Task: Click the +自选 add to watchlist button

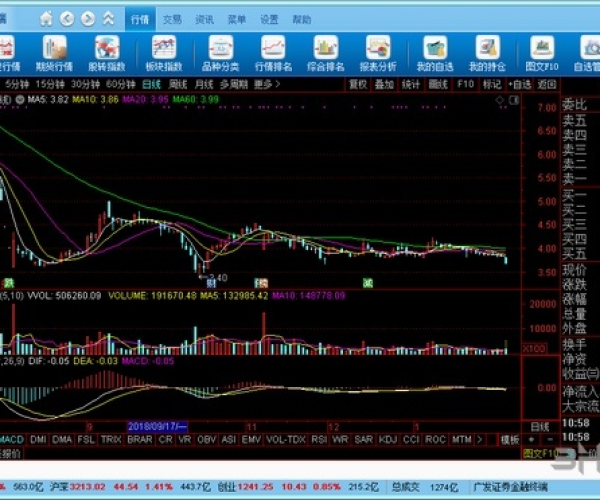Action: pyautogui.click(x=521, y=85)
